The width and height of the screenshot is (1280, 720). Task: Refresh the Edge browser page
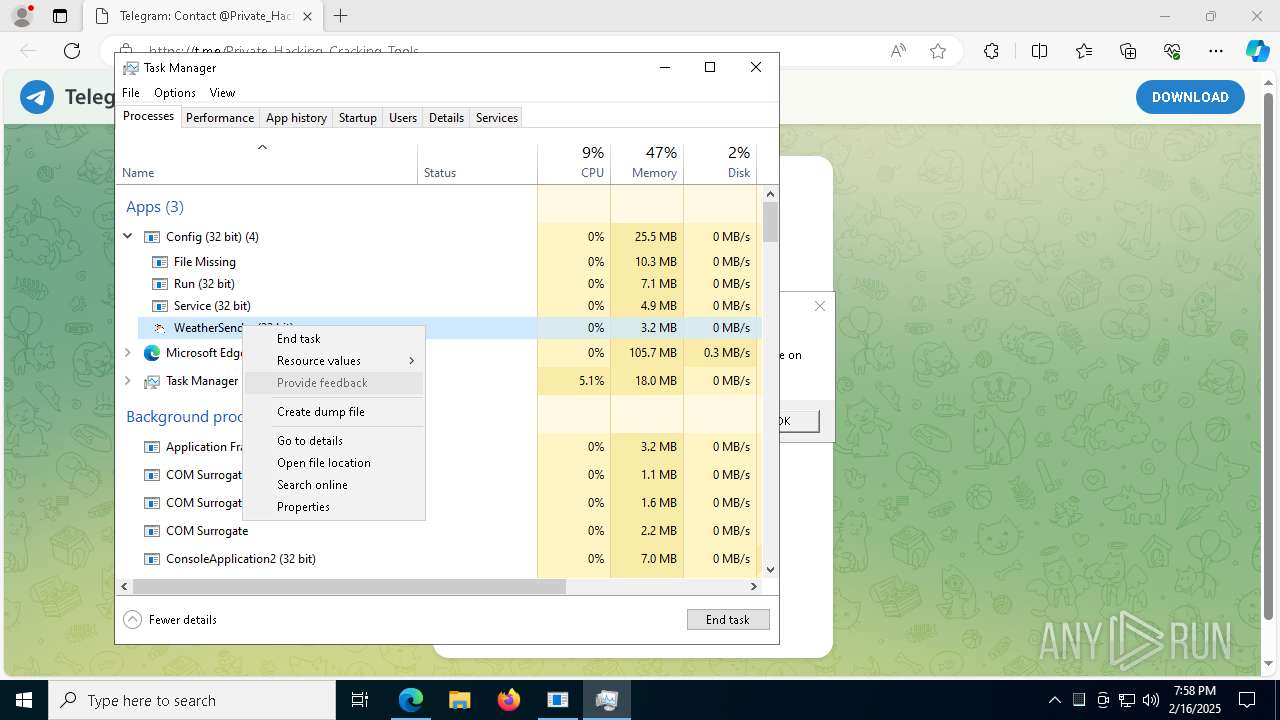(72, 51)
